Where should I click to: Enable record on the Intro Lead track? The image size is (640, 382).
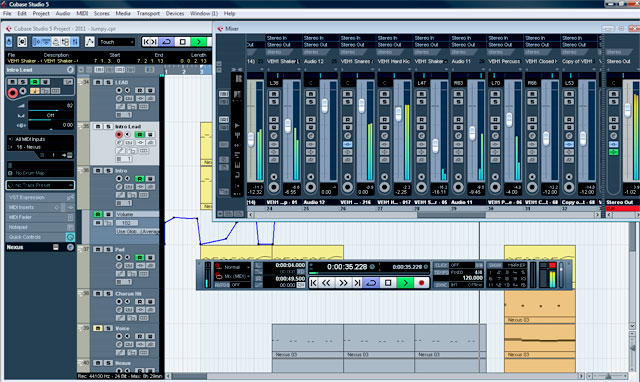pyautogui.click(x=119, y=134)
